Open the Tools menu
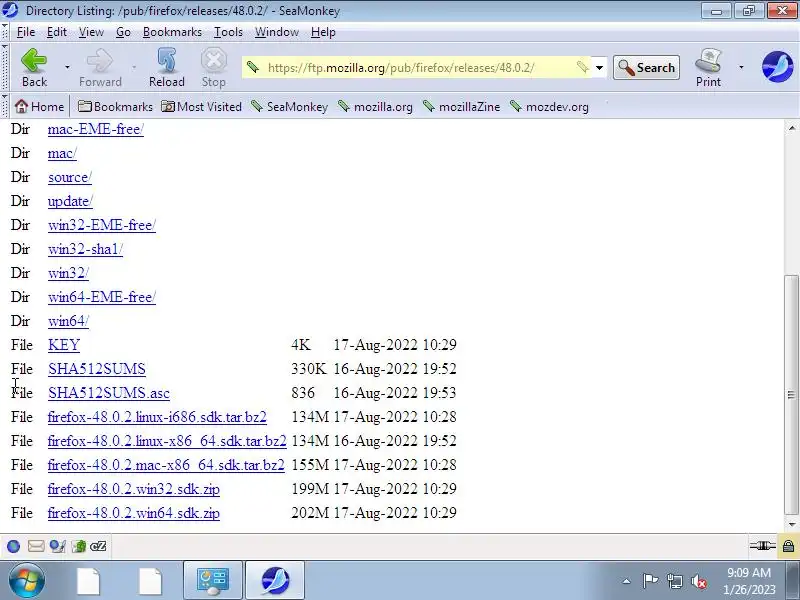 tap(228, 32)
